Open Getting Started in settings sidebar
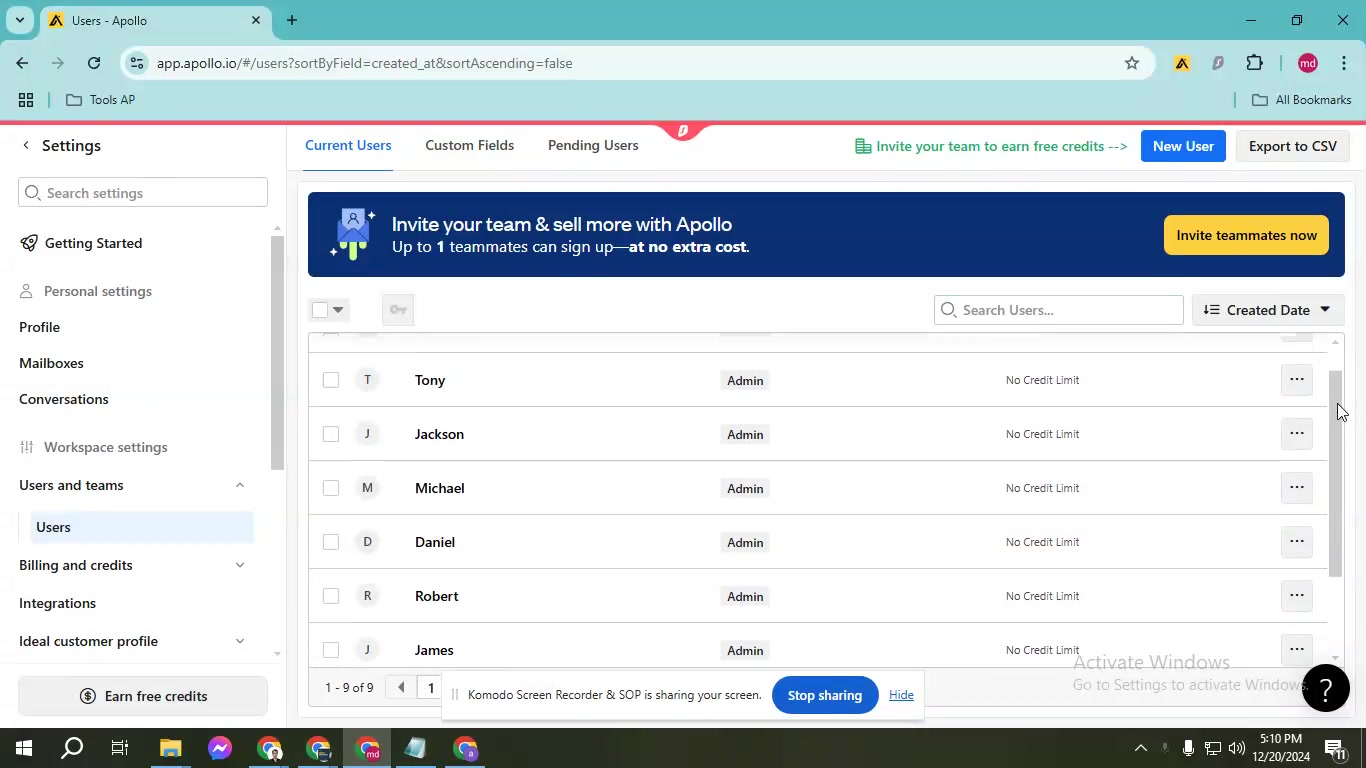 pyautogui.click(x=93, y=243)
